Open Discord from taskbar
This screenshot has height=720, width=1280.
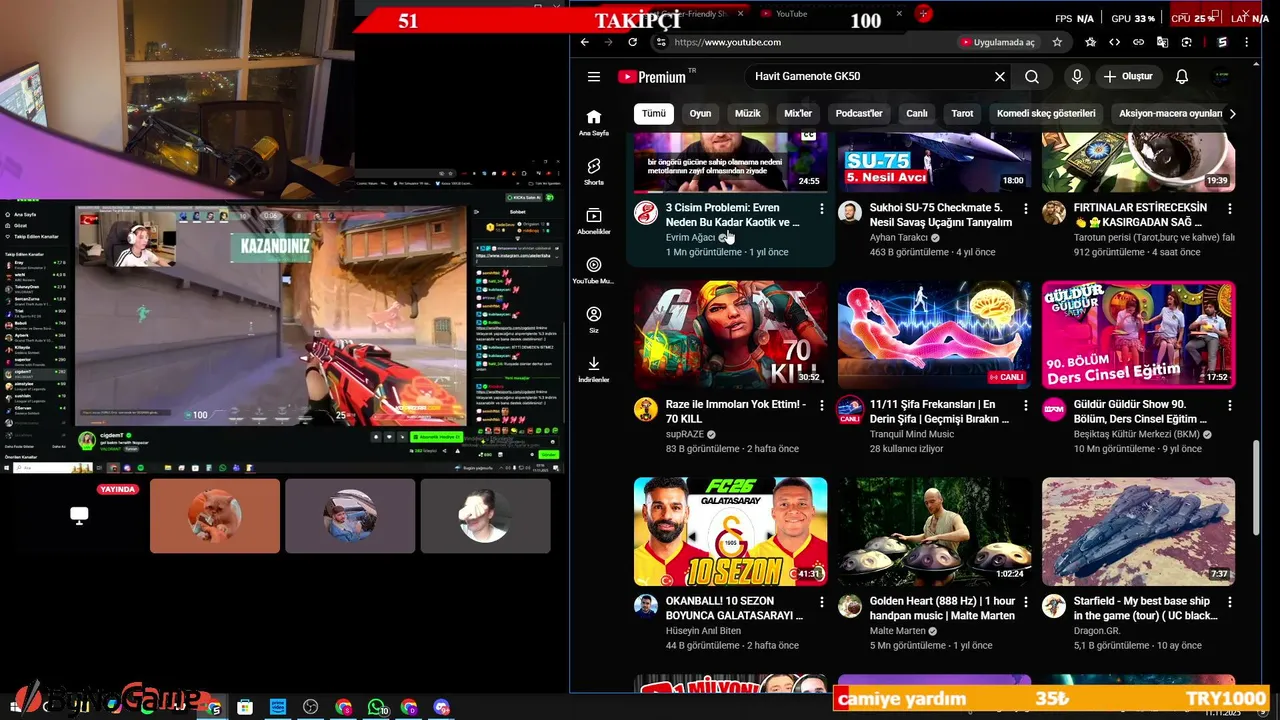pyautogui.click(x=442, y=707)
